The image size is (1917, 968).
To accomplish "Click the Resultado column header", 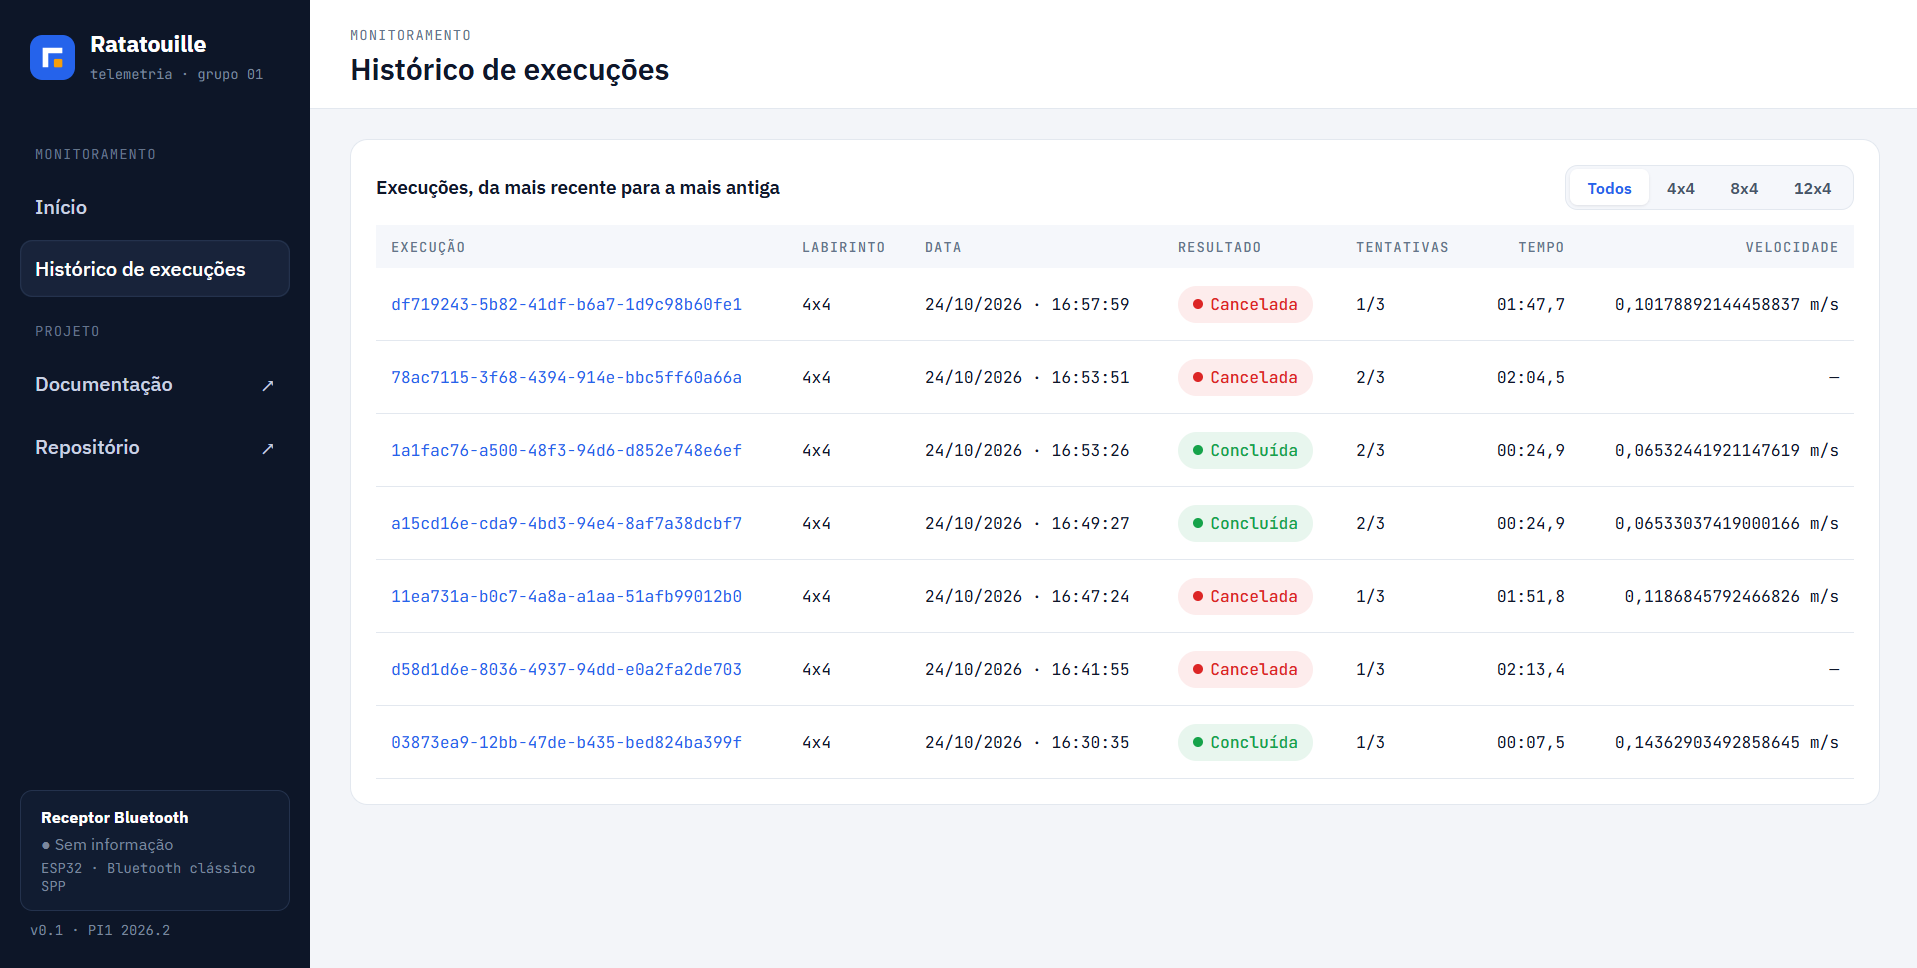I will (x=1219, y=247).
